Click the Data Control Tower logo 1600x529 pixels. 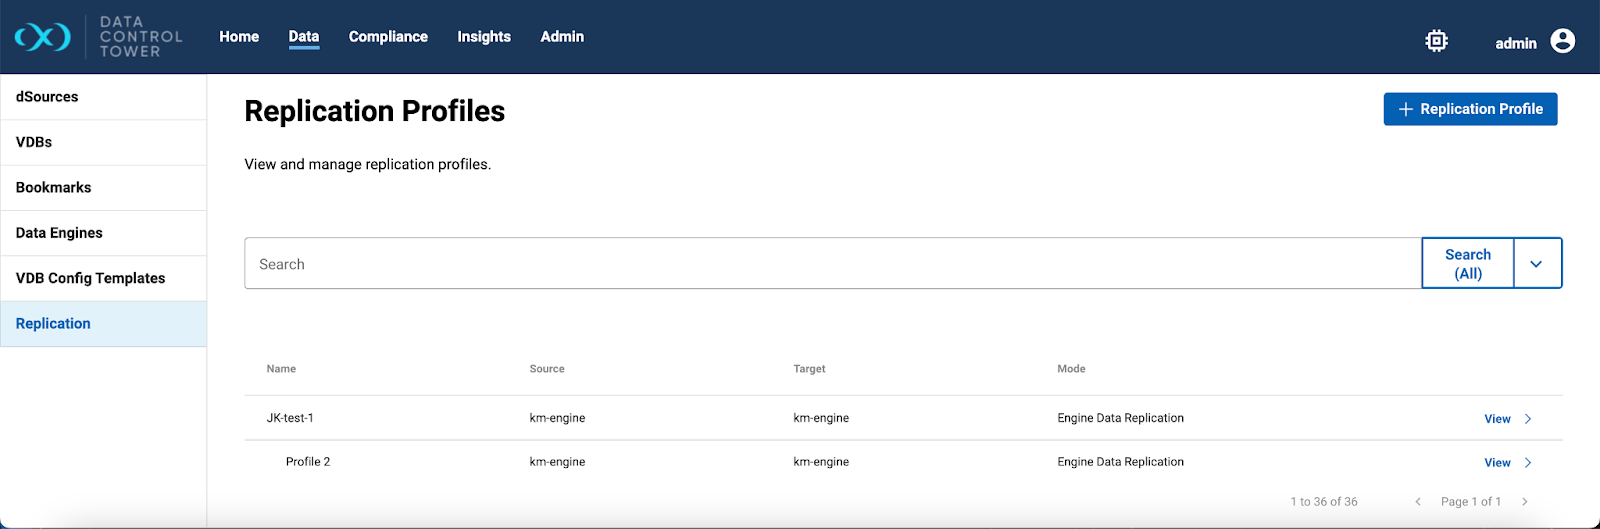[43, 37]
